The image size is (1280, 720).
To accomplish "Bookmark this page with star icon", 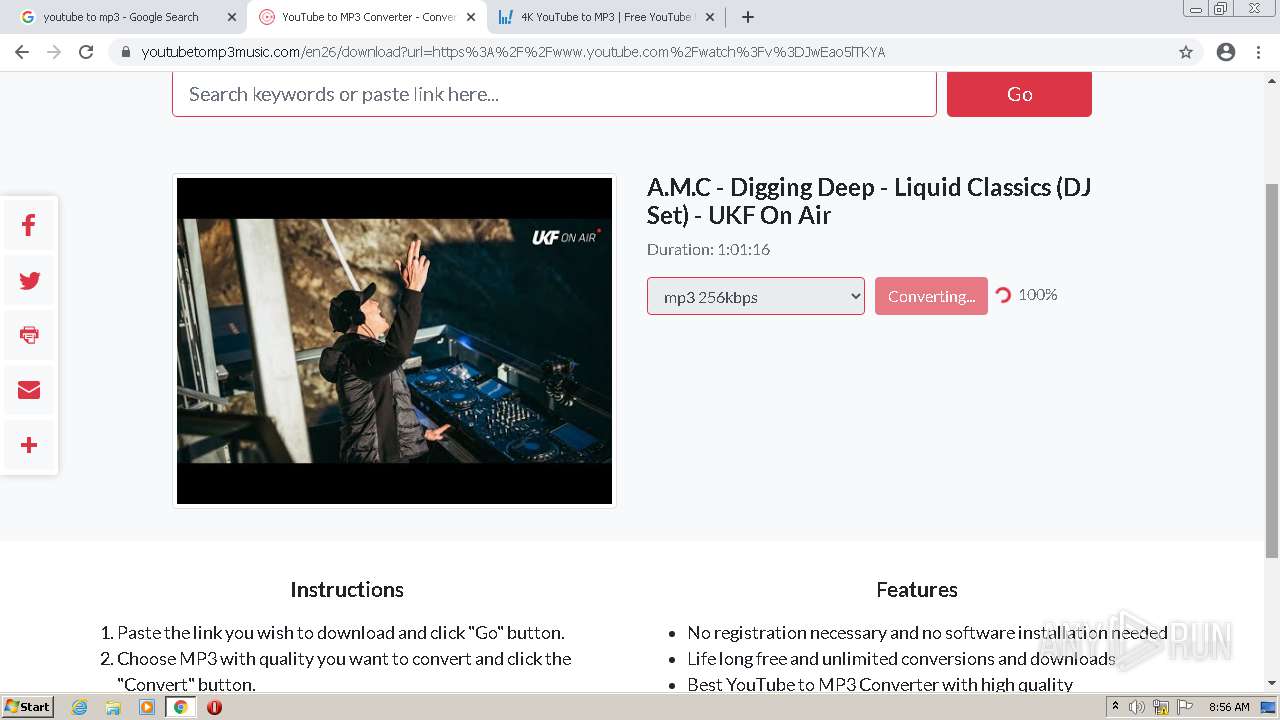I will [x=1186, y=52].
